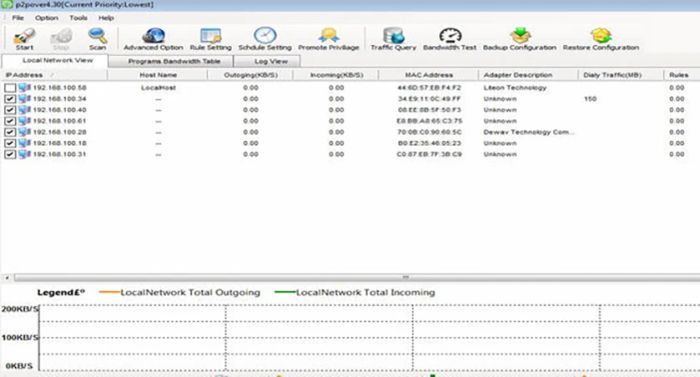Click the 200KB/S axis label
Image resolution: width=700 pixels, height=377 pixels.
(20, 309)
